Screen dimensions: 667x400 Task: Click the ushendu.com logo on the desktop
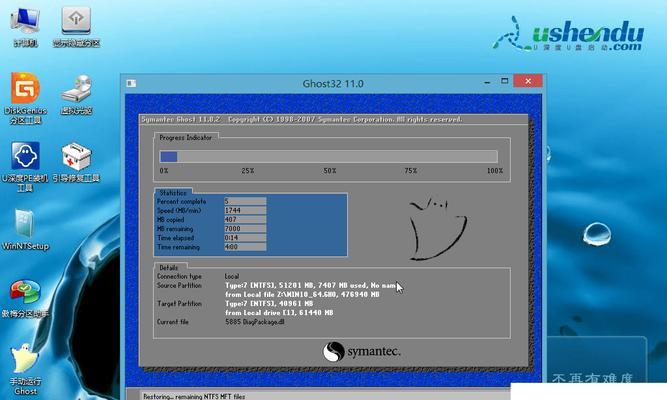(x=568, y=35)
